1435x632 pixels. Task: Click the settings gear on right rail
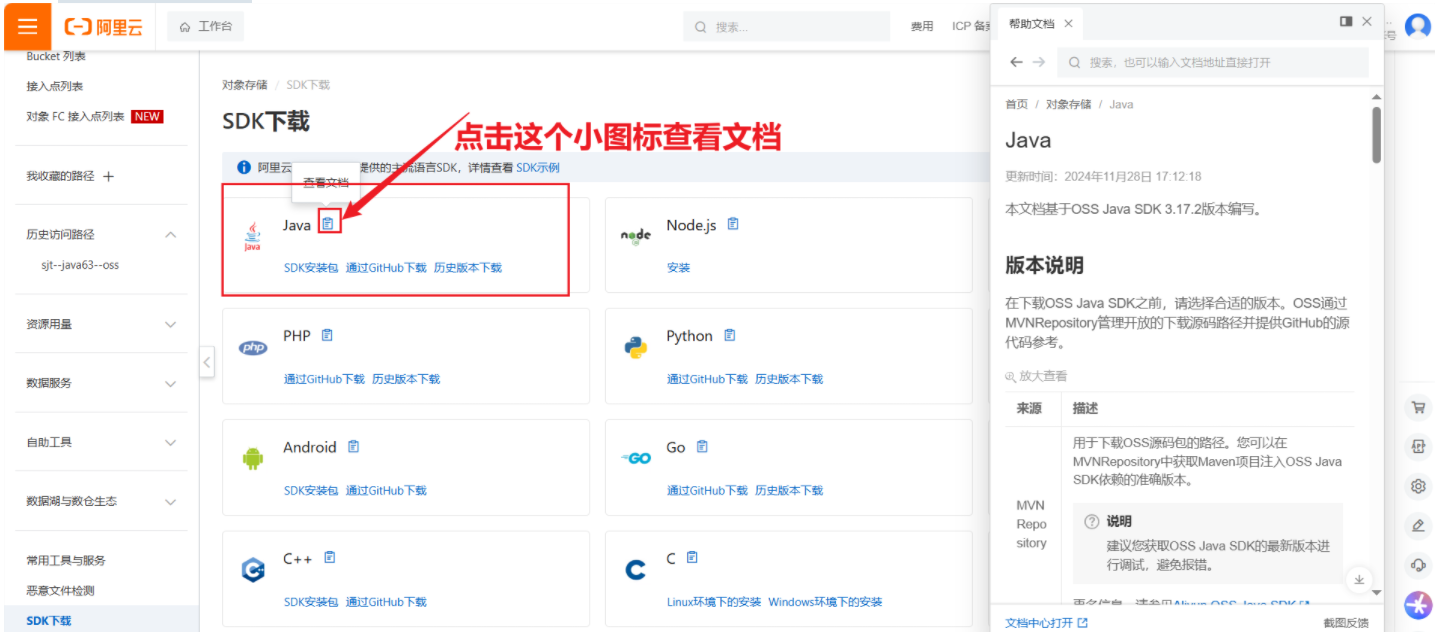click(1417, 486)
